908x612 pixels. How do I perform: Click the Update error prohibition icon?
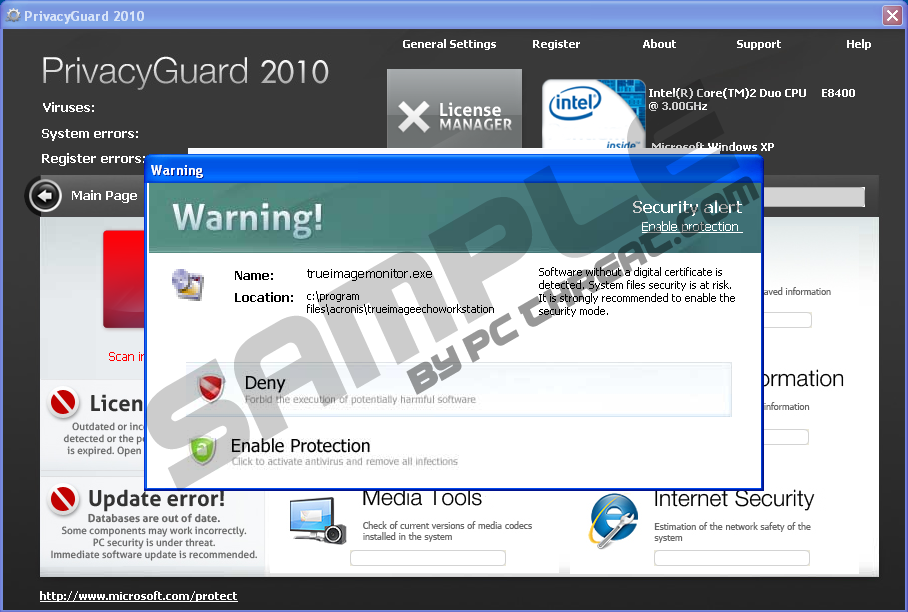pos(63,499)
